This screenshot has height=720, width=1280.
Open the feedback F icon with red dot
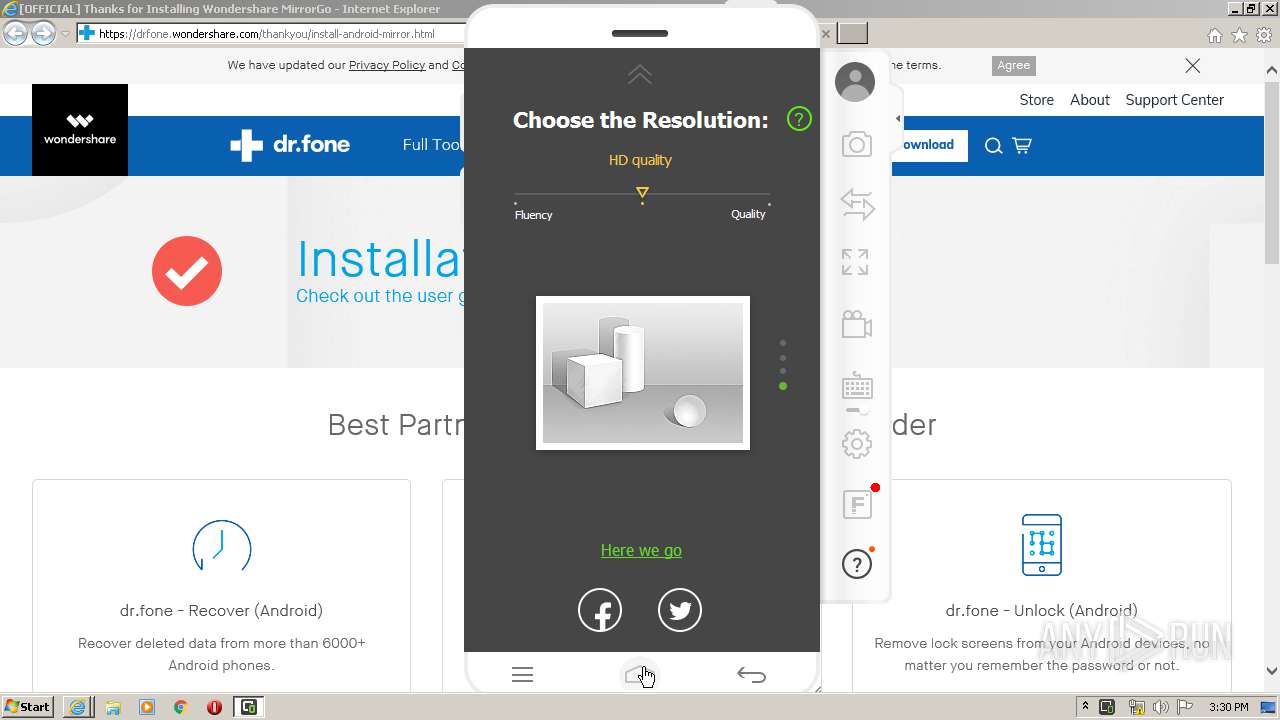point(858,504)
